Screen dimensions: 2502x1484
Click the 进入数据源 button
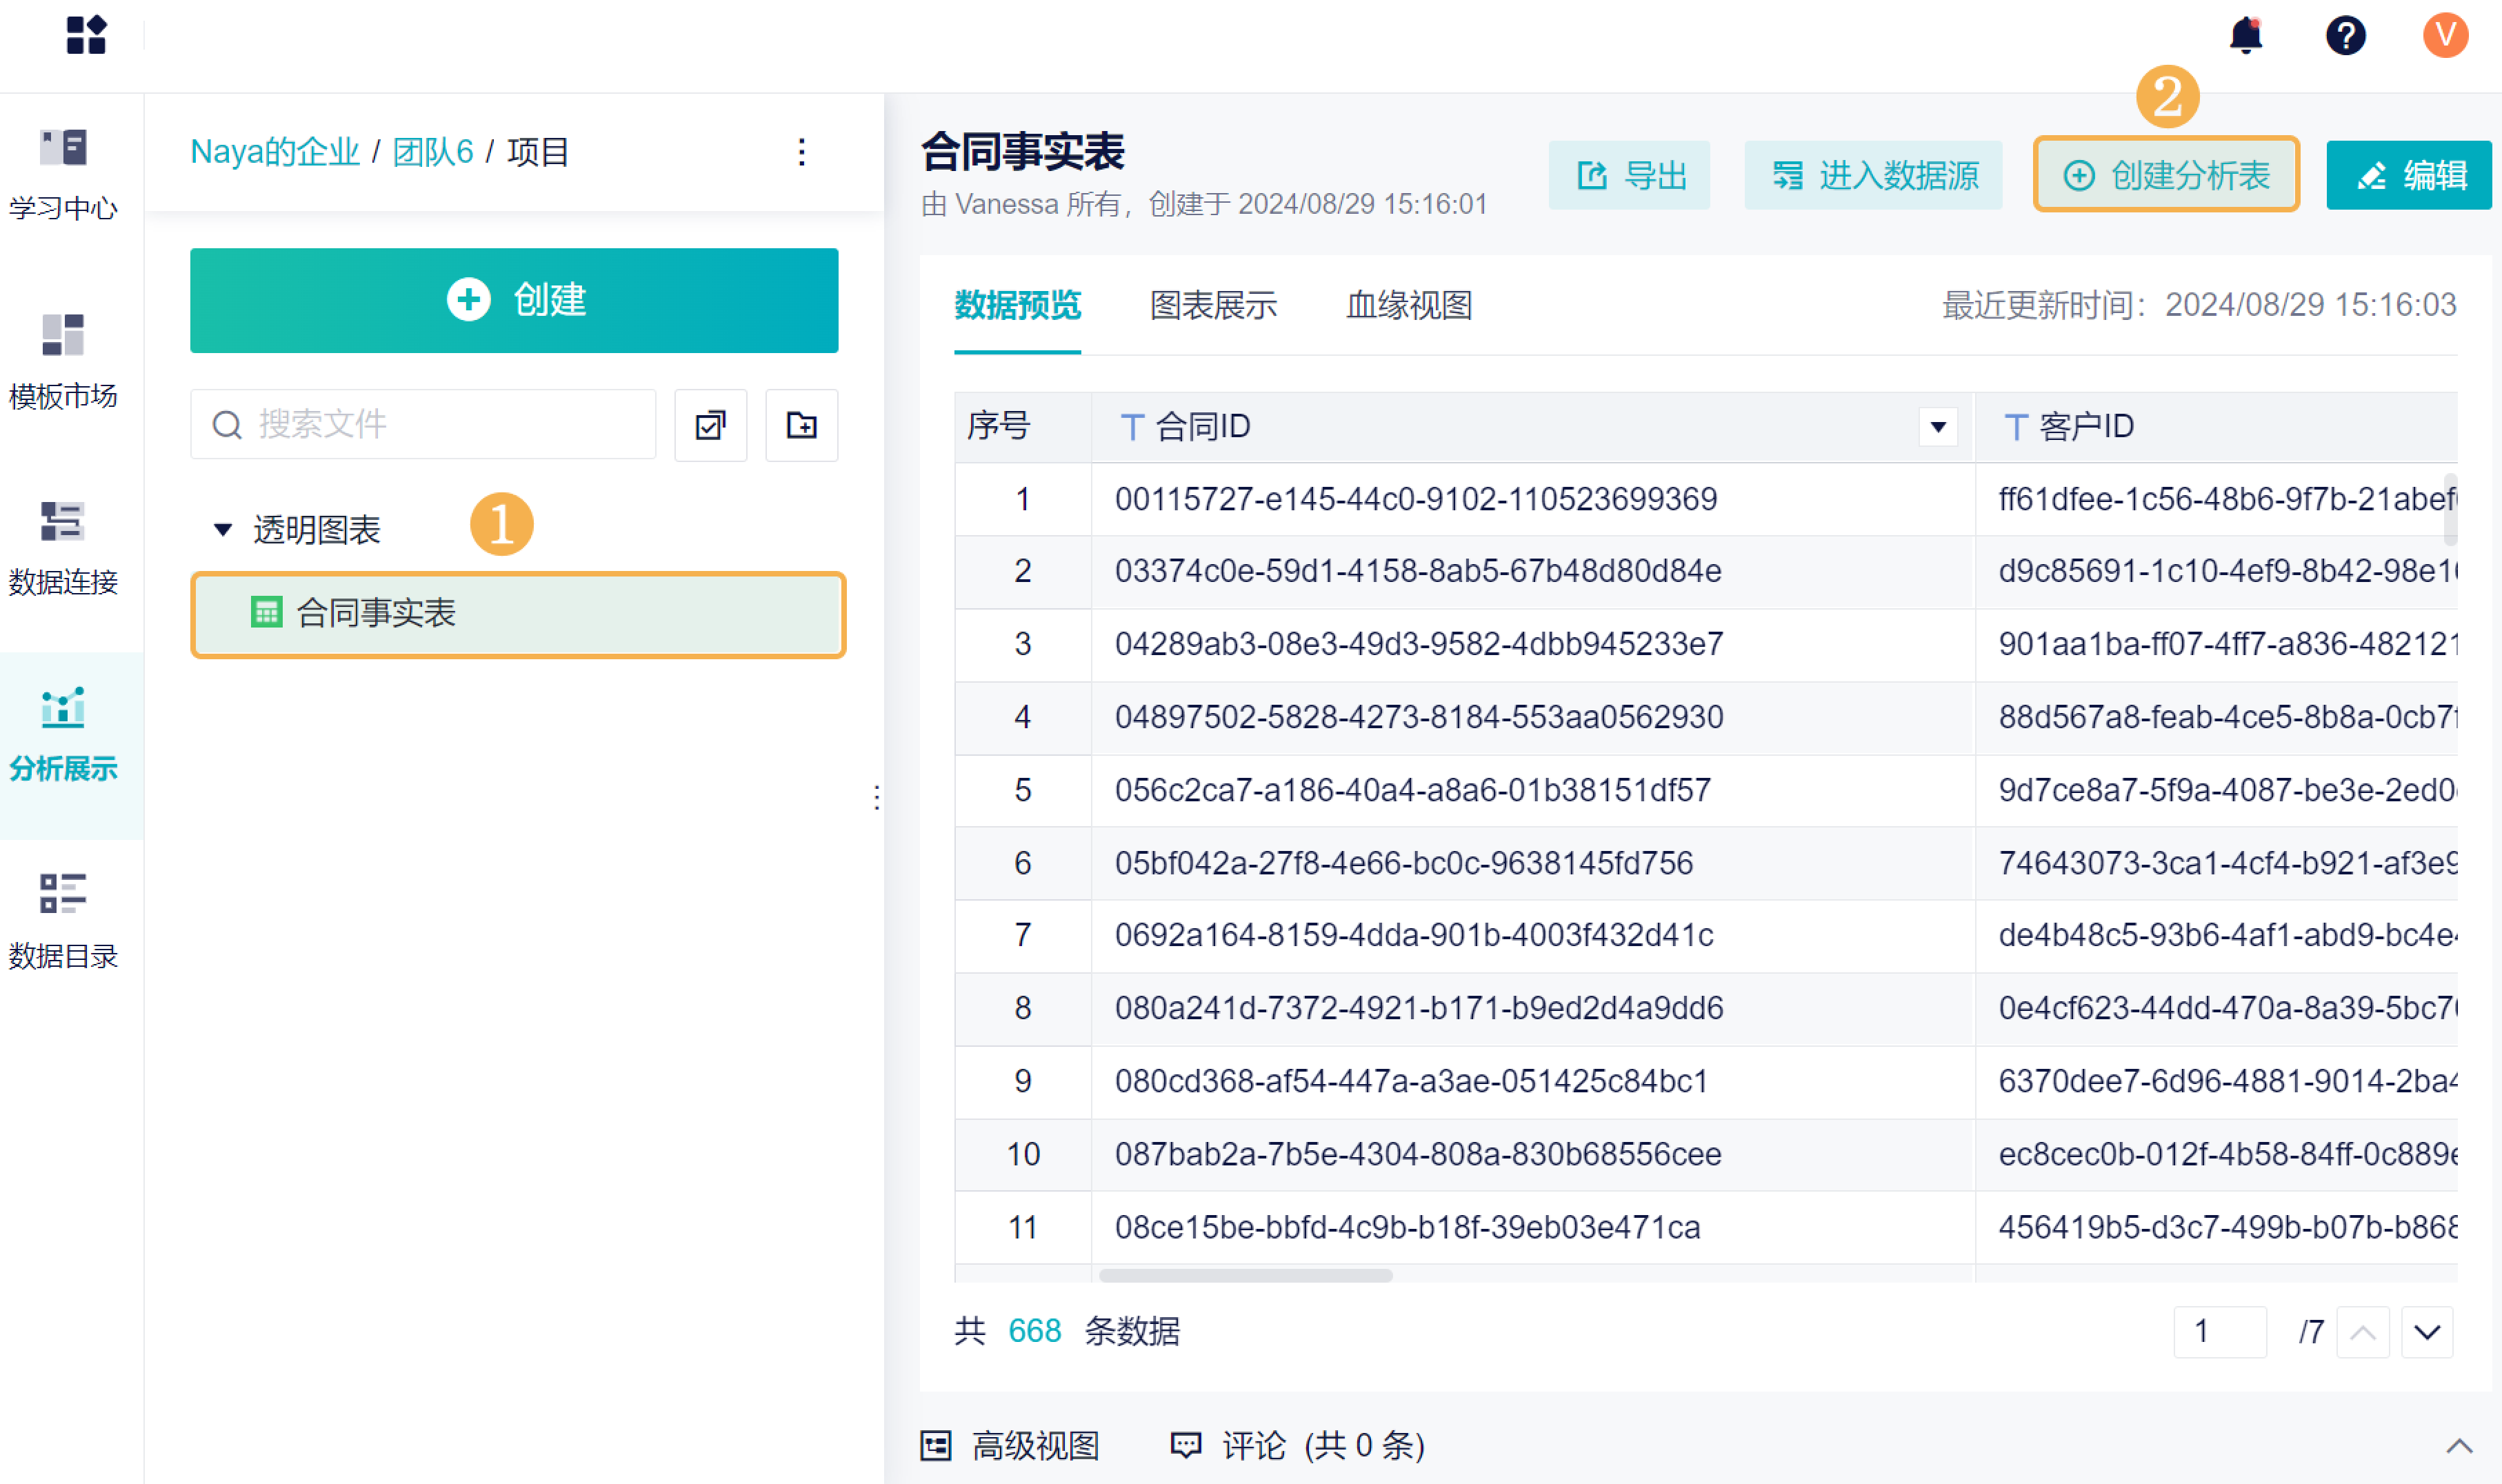click(1873, 175)
